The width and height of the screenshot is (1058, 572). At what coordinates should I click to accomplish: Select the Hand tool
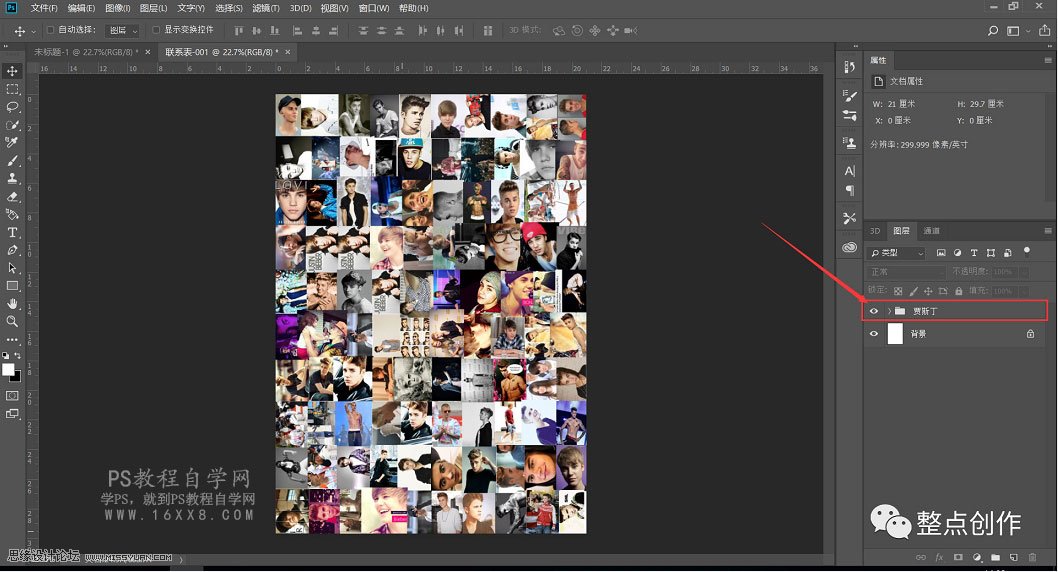(12, 304)
